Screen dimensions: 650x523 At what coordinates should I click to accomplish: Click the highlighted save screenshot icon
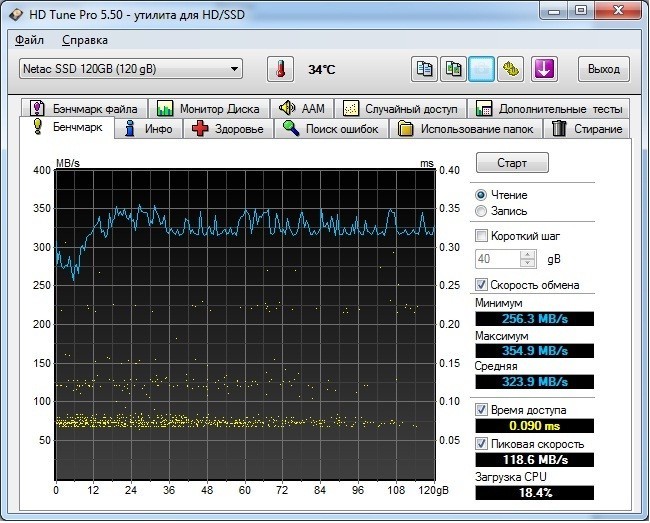click(481, 69)
